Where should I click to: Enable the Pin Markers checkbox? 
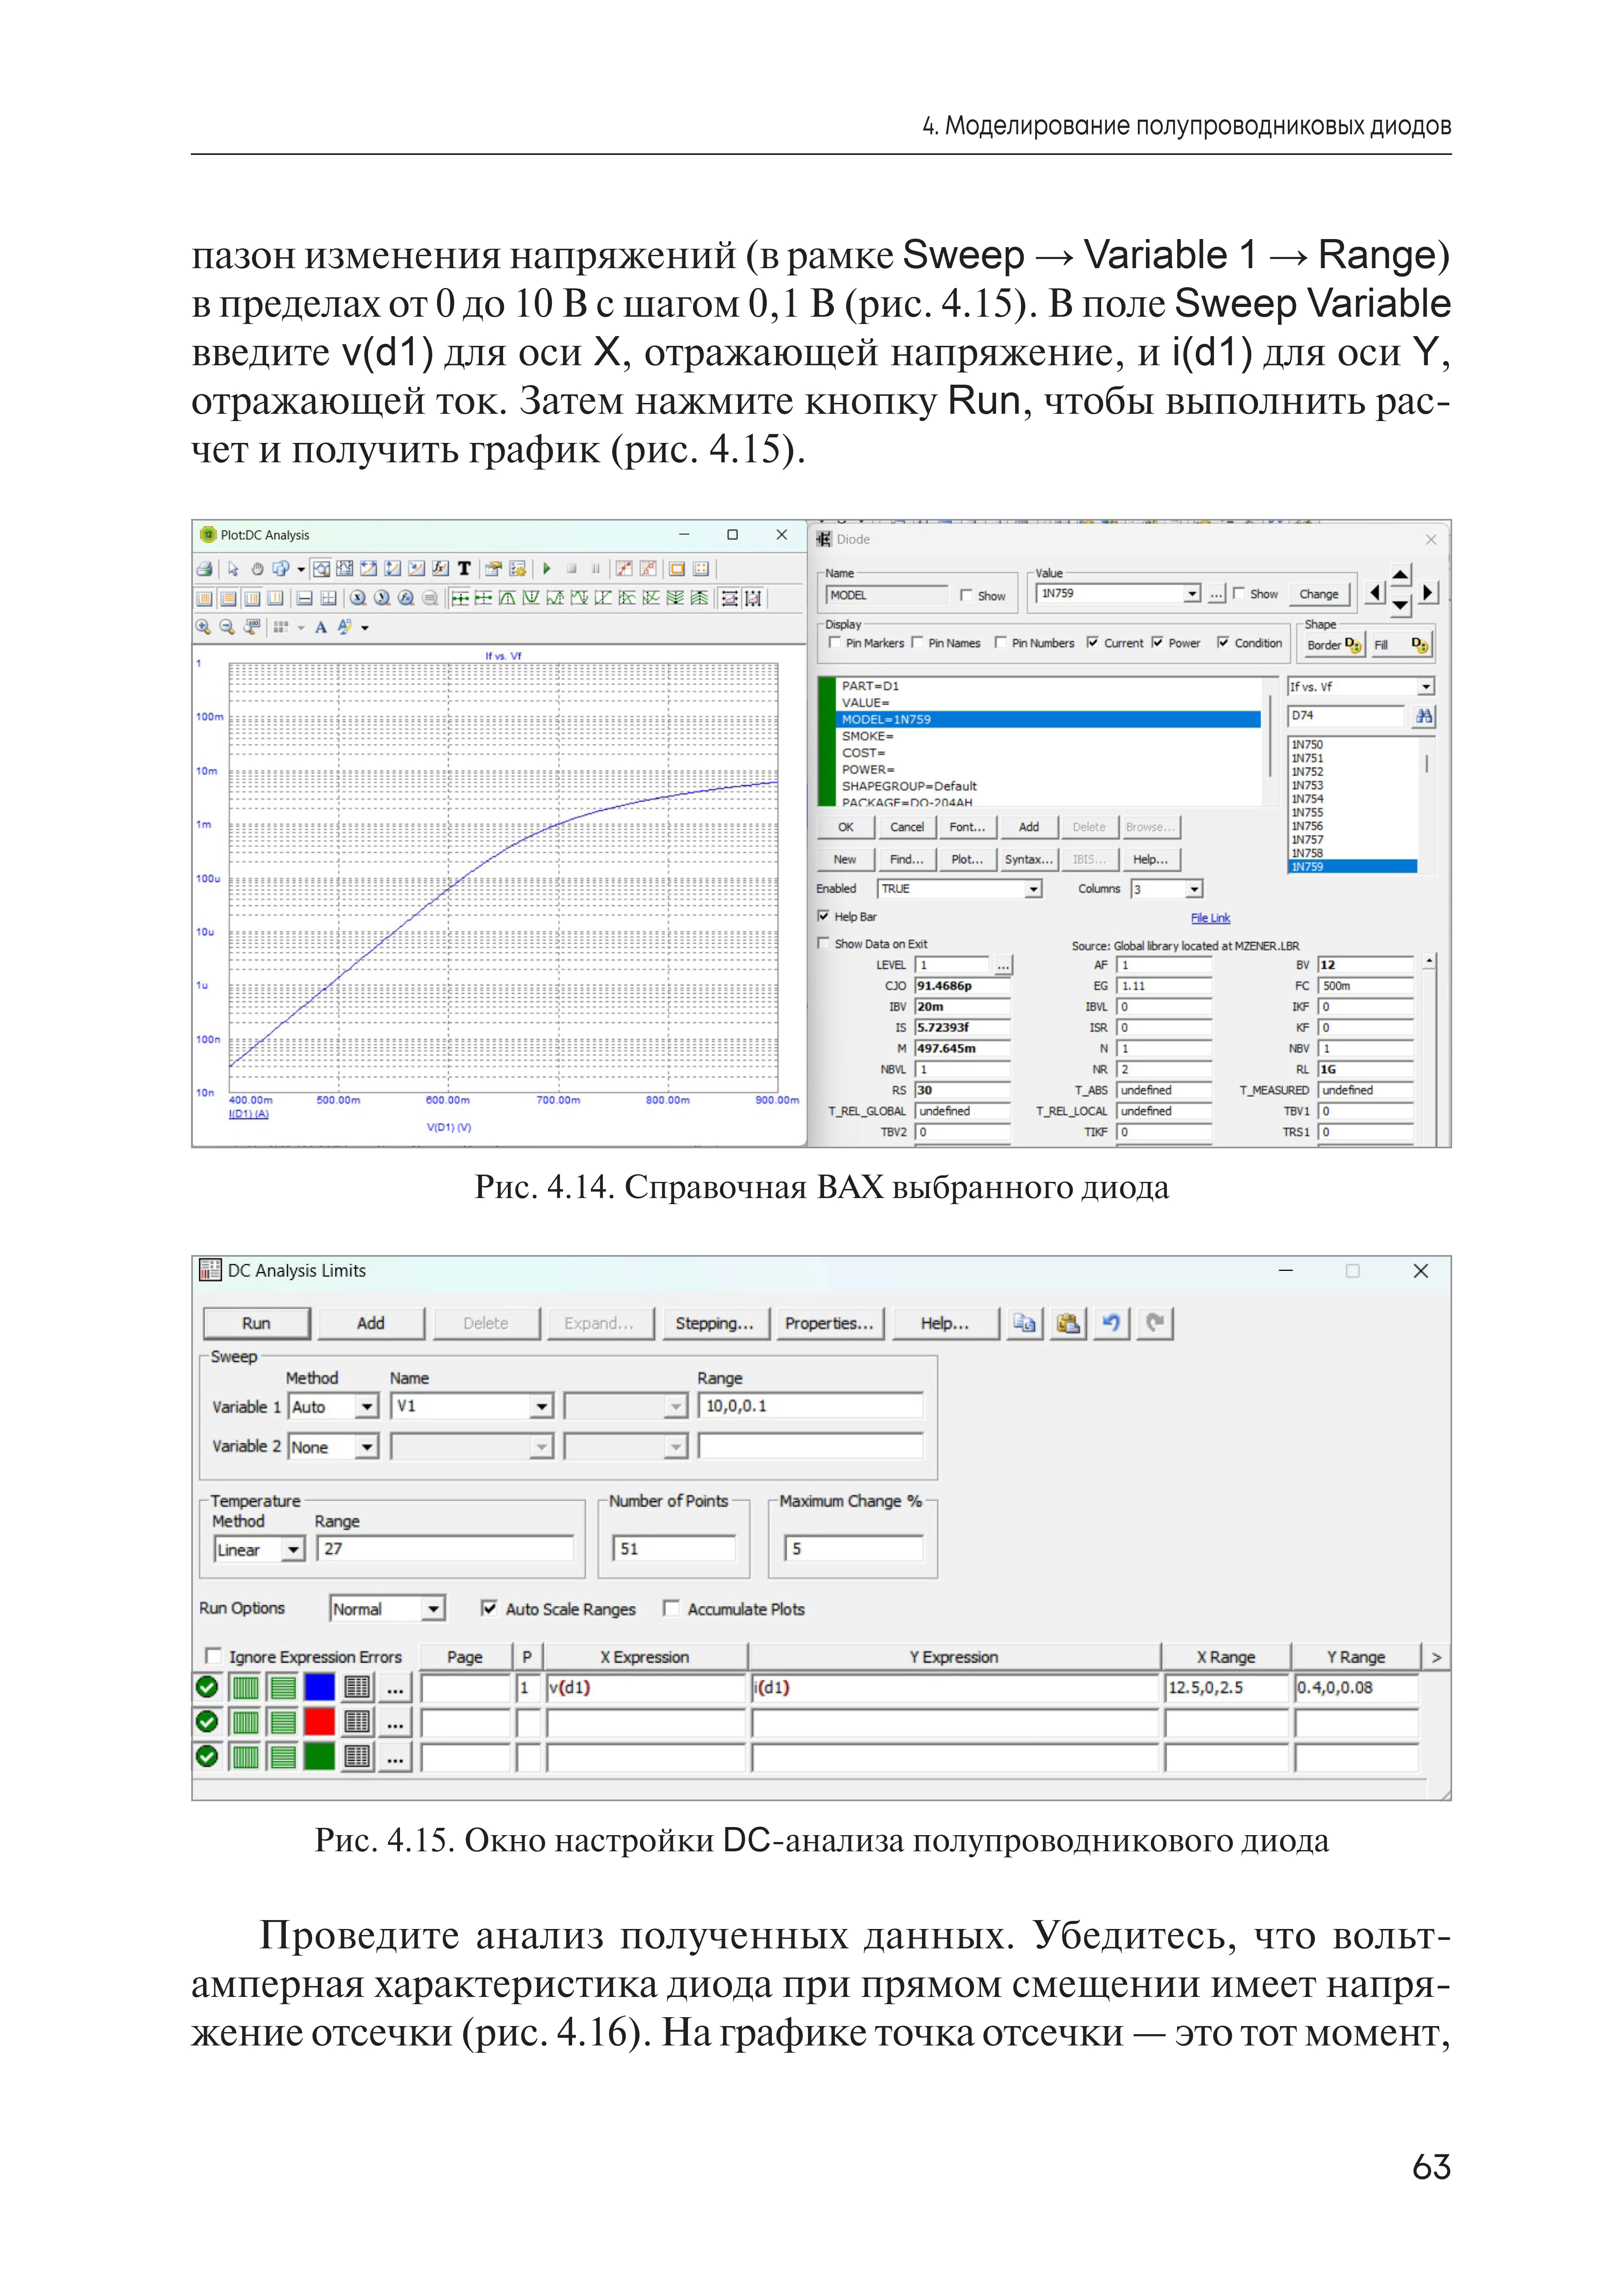pos(835,643)
